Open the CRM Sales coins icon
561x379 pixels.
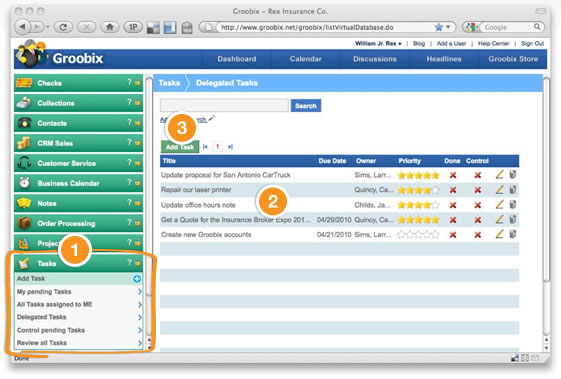click(x=24, y=143)
